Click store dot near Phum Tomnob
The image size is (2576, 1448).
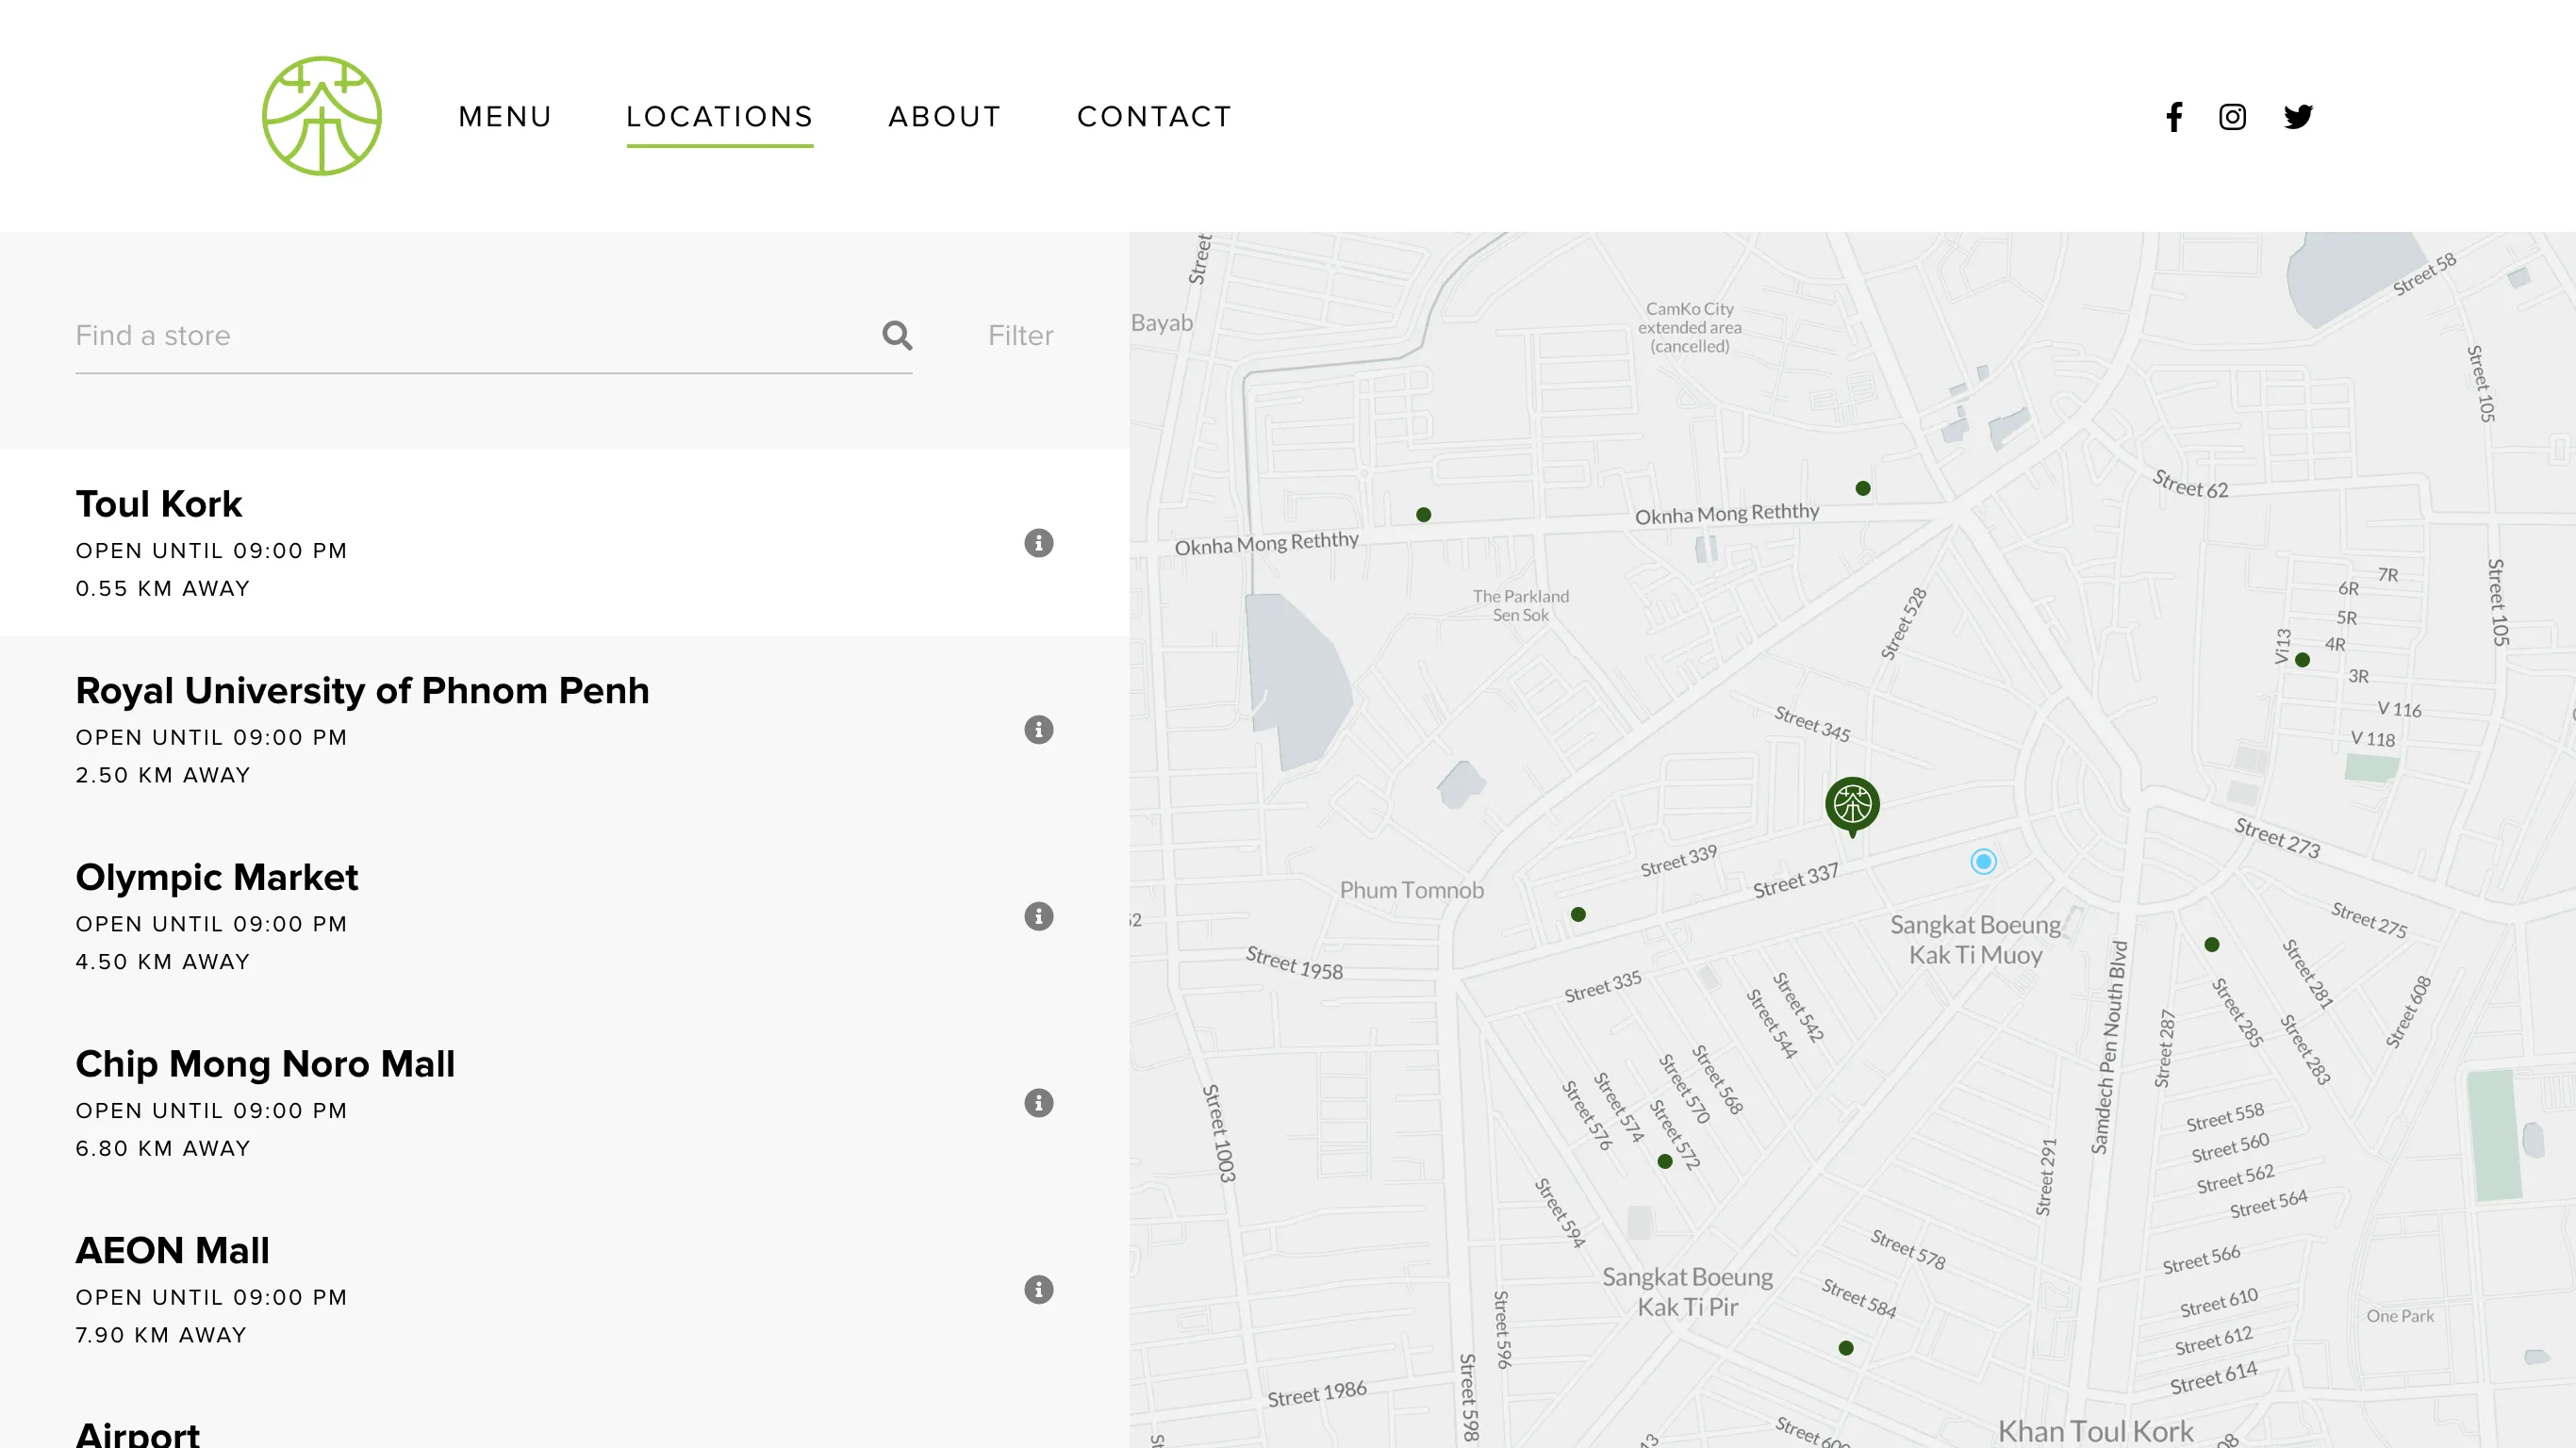point(1578,915)
